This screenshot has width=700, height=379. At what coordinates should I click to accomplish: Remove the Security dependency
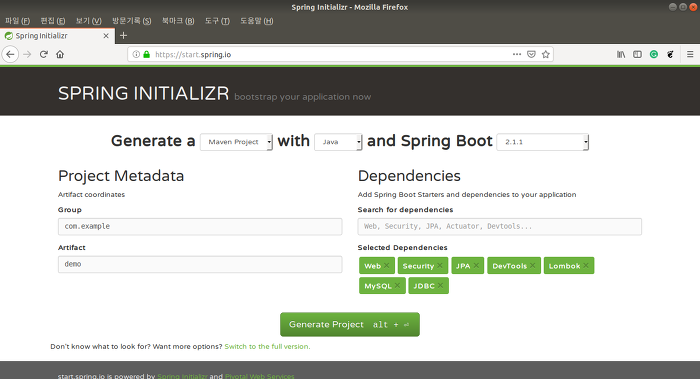coord(440,266)
